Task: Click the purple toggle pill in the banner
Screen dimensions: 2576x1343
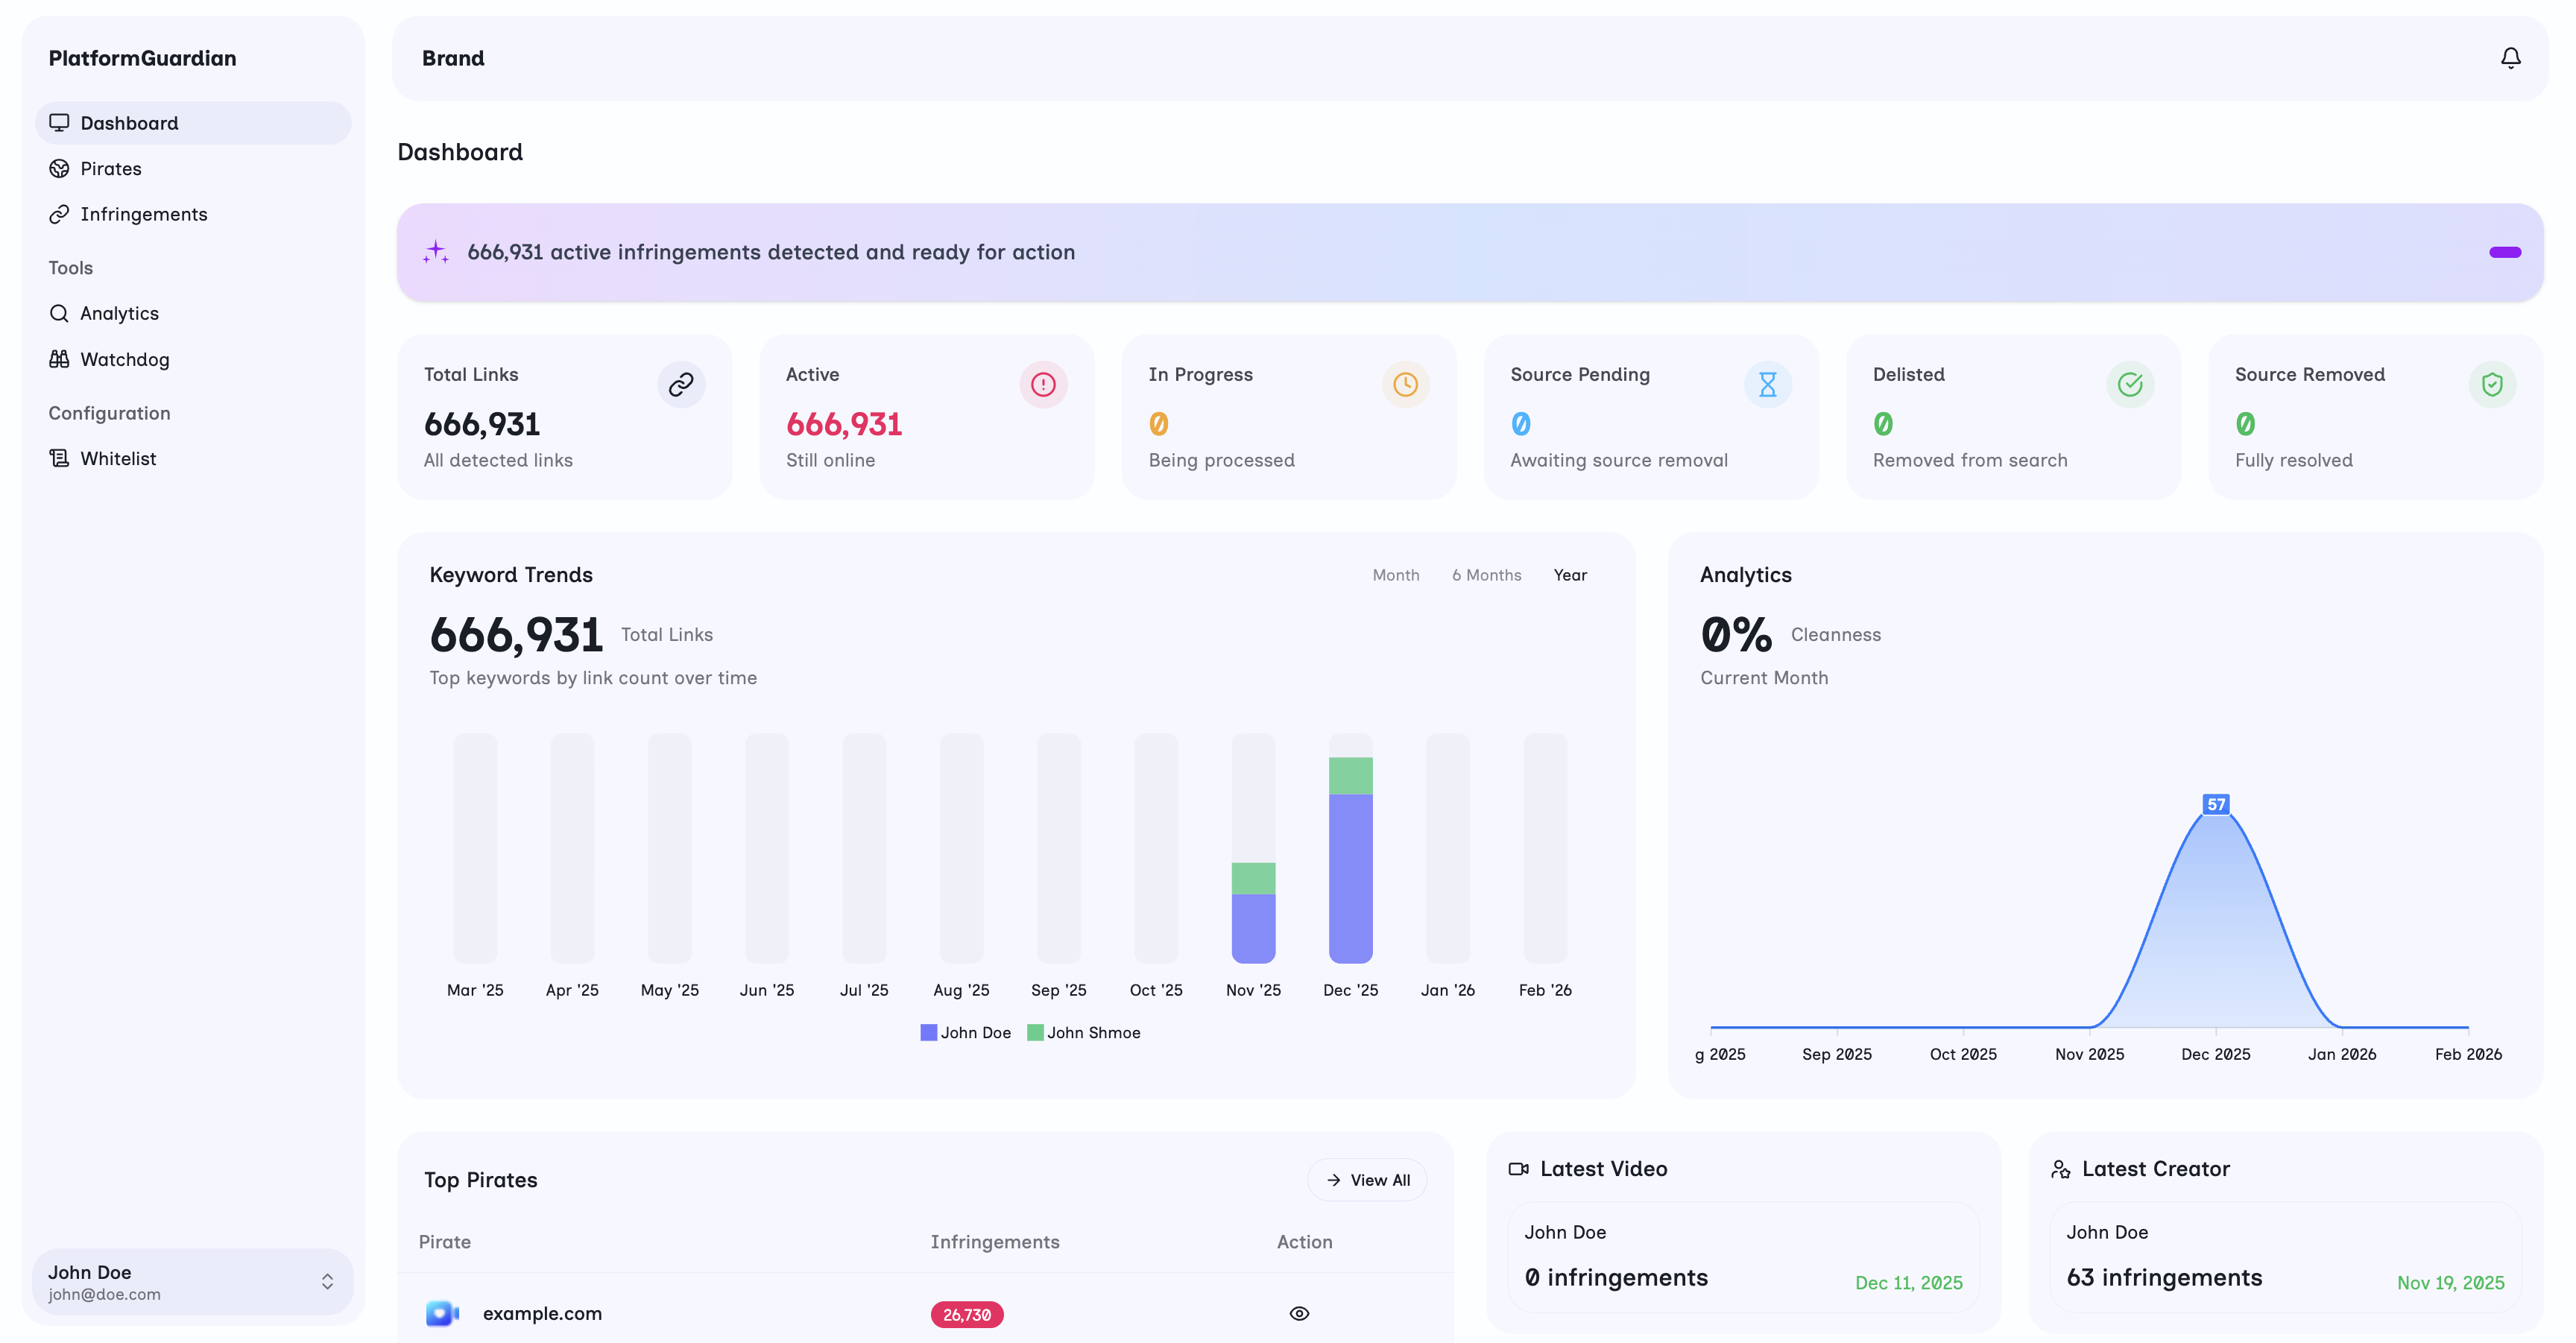Action: point(2505,252)
